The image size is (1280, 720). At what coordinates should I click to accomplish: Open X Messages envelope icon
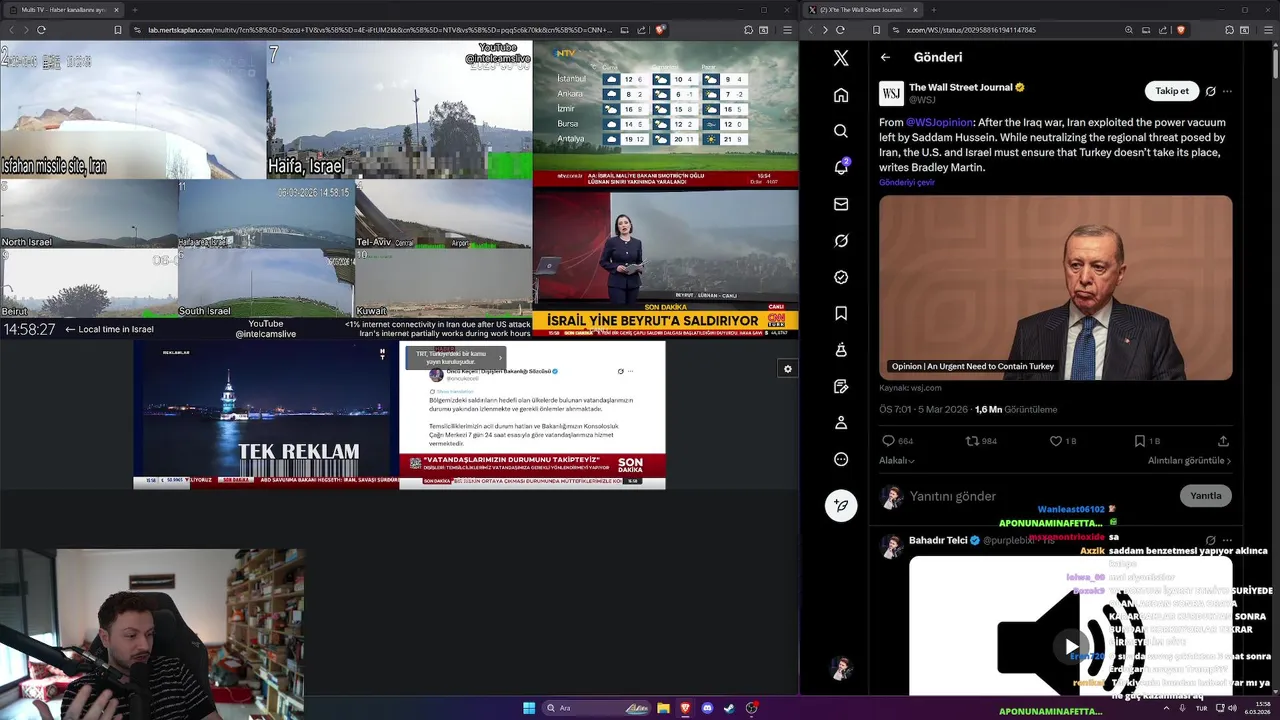(x=841, y=204)
